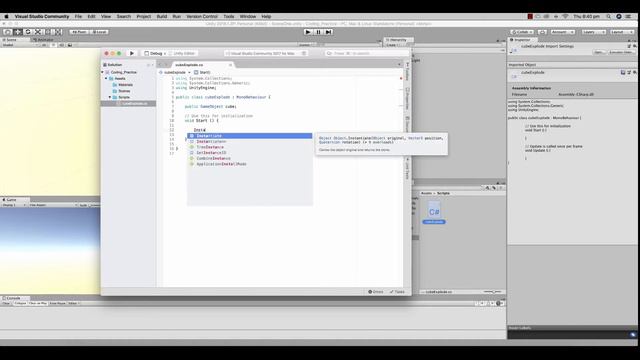640x360 pixels.
Task: Select the Unity Rect transform tool
Action: coord(48,32)
